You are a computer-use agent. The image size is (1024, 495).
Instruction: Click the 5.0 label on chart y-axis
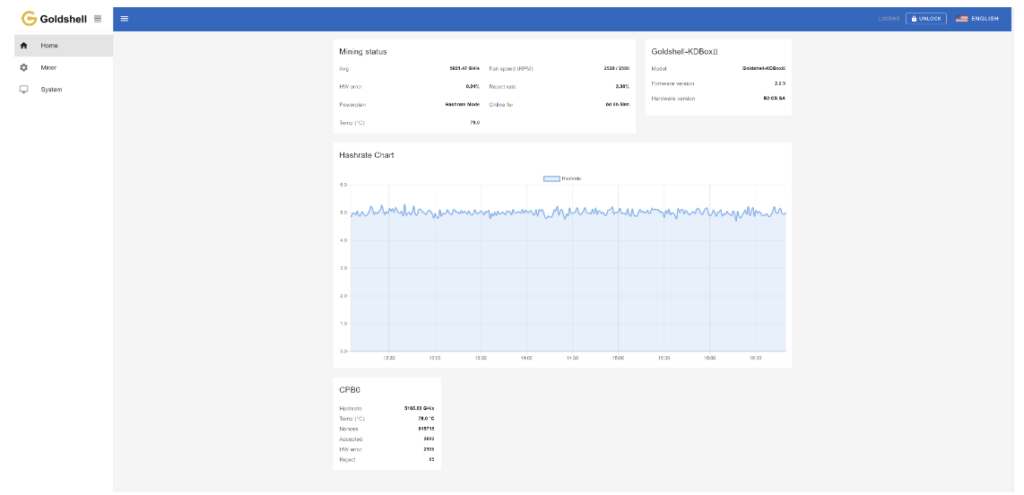pos(343,213)
